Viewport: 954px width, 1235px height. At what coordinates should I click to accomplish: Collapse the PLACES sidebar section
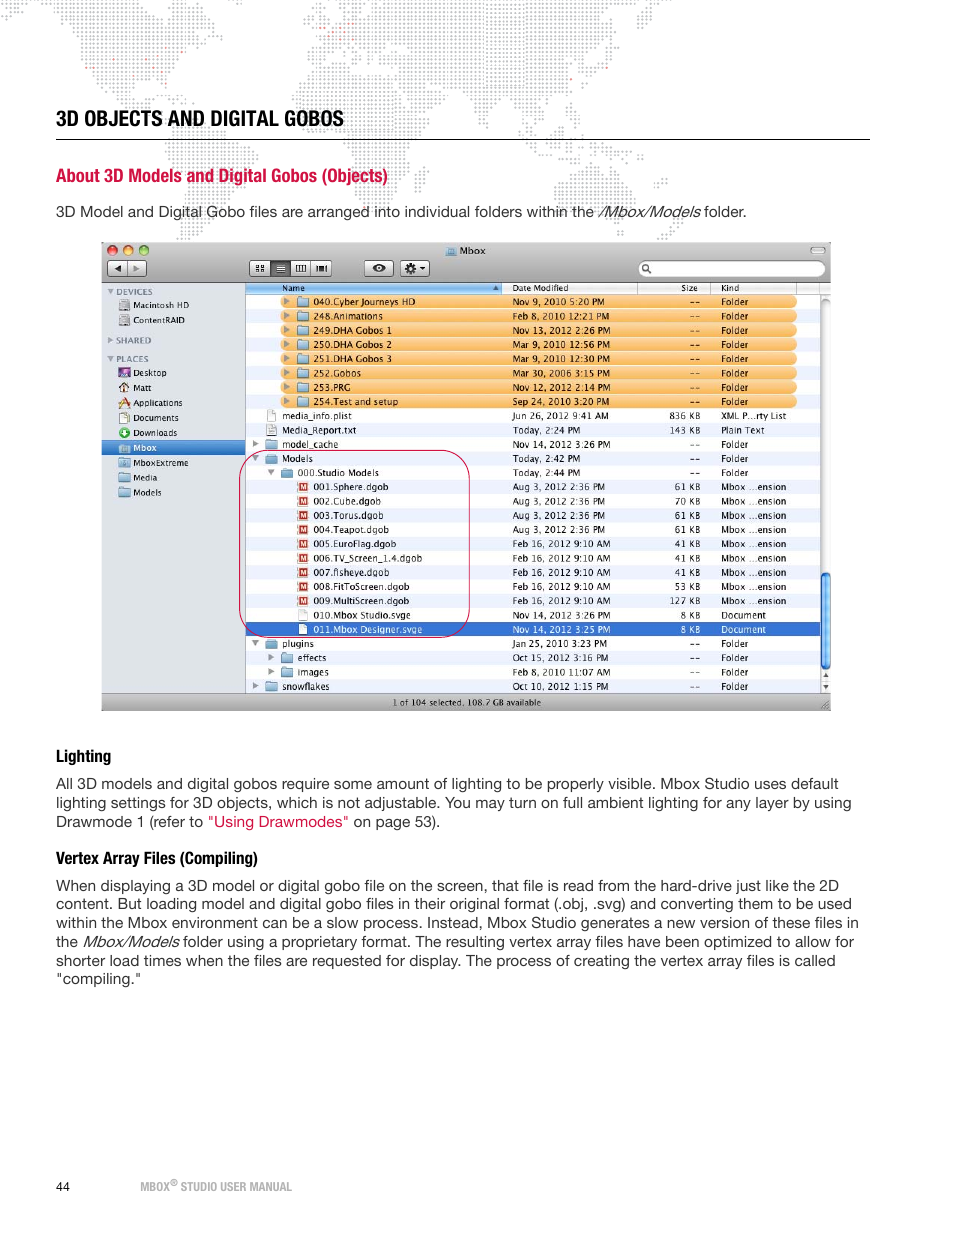coord(110,359)
